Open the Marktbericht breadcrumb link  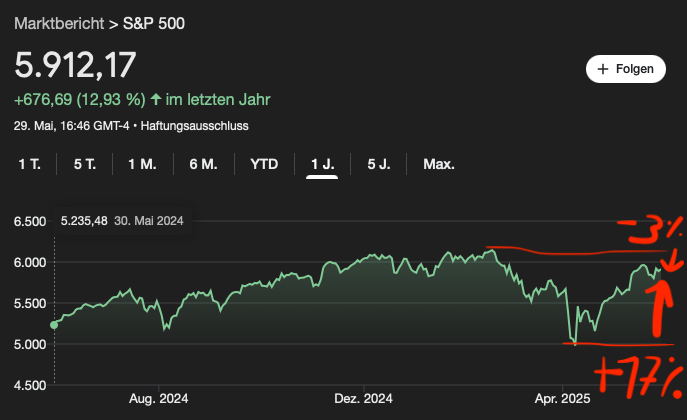click(59, 24)
